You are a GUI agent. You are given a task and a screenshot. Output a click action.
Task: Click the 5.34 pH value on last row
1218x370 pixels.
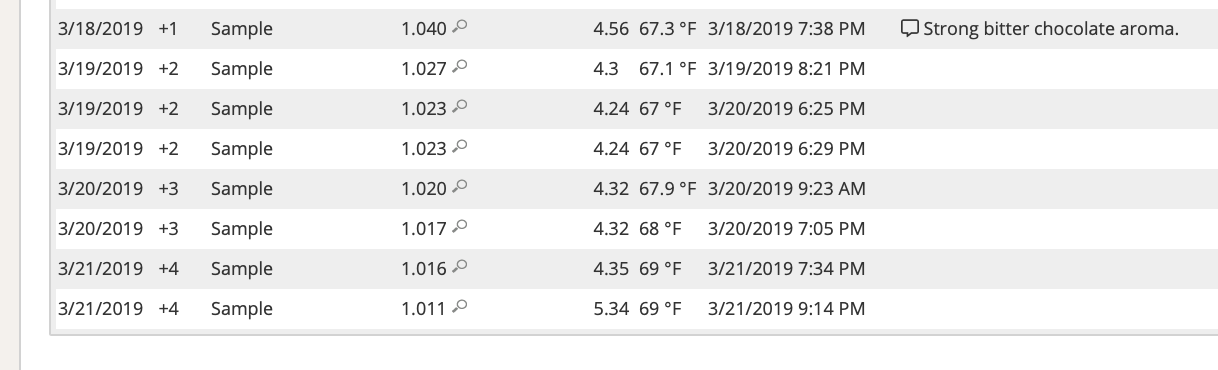click(x=610, y=309)
